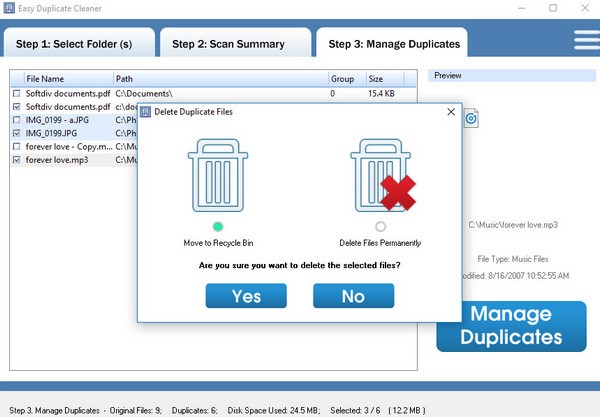Click the Original Files: 9 status entry
This screenshot has width=600, height=417.
tap(136, 410)
